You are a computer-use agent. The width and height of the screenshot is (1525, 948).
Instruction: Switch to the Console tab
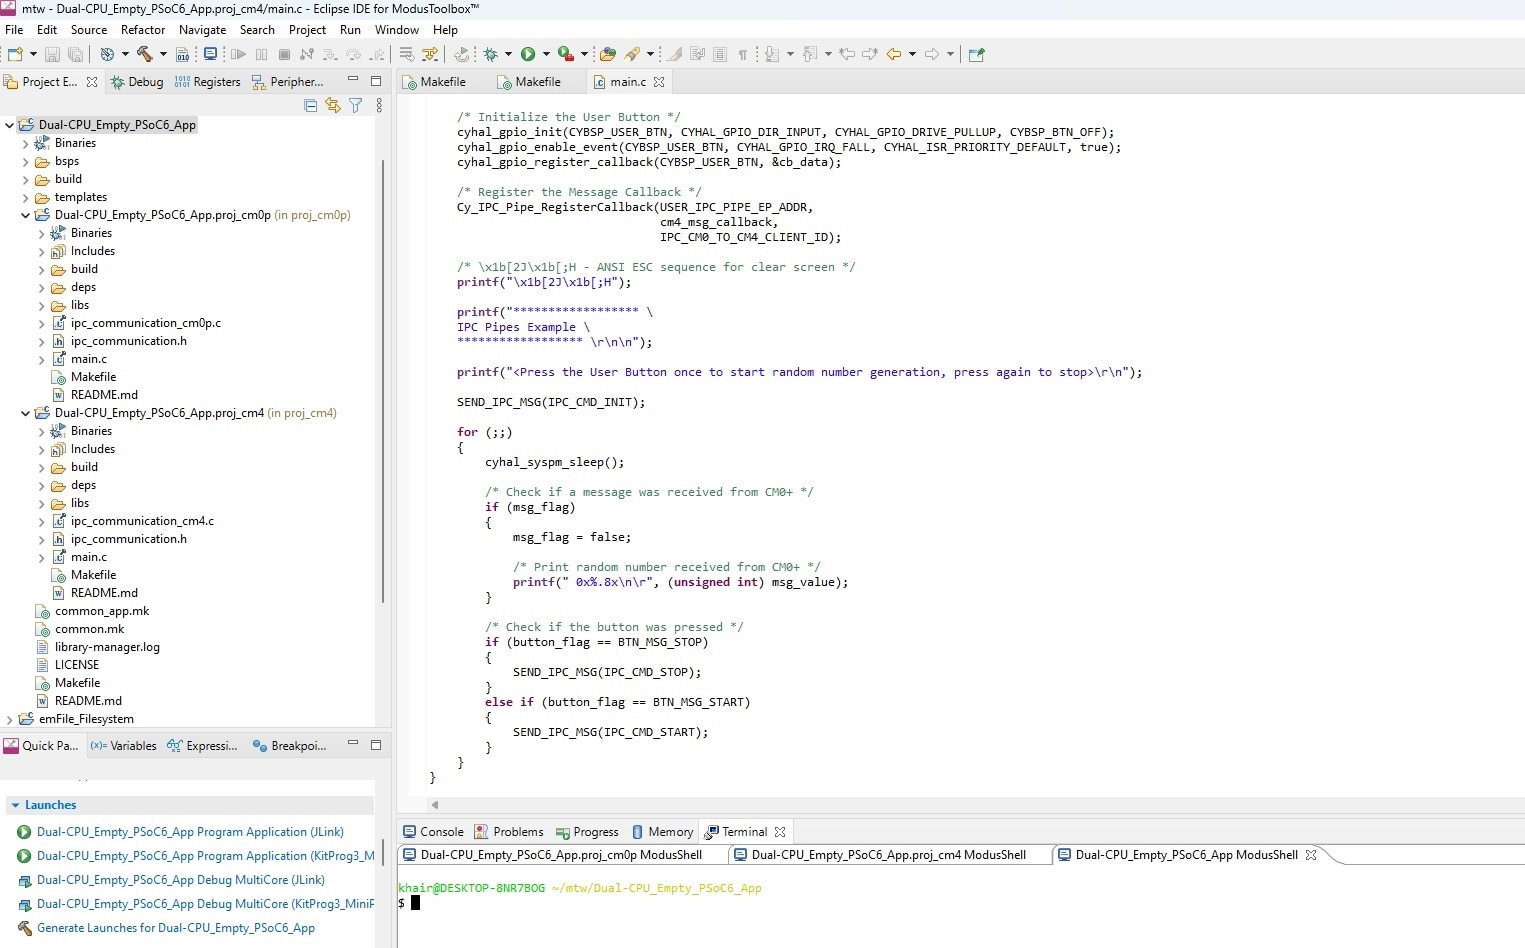(x=433, y=832)
